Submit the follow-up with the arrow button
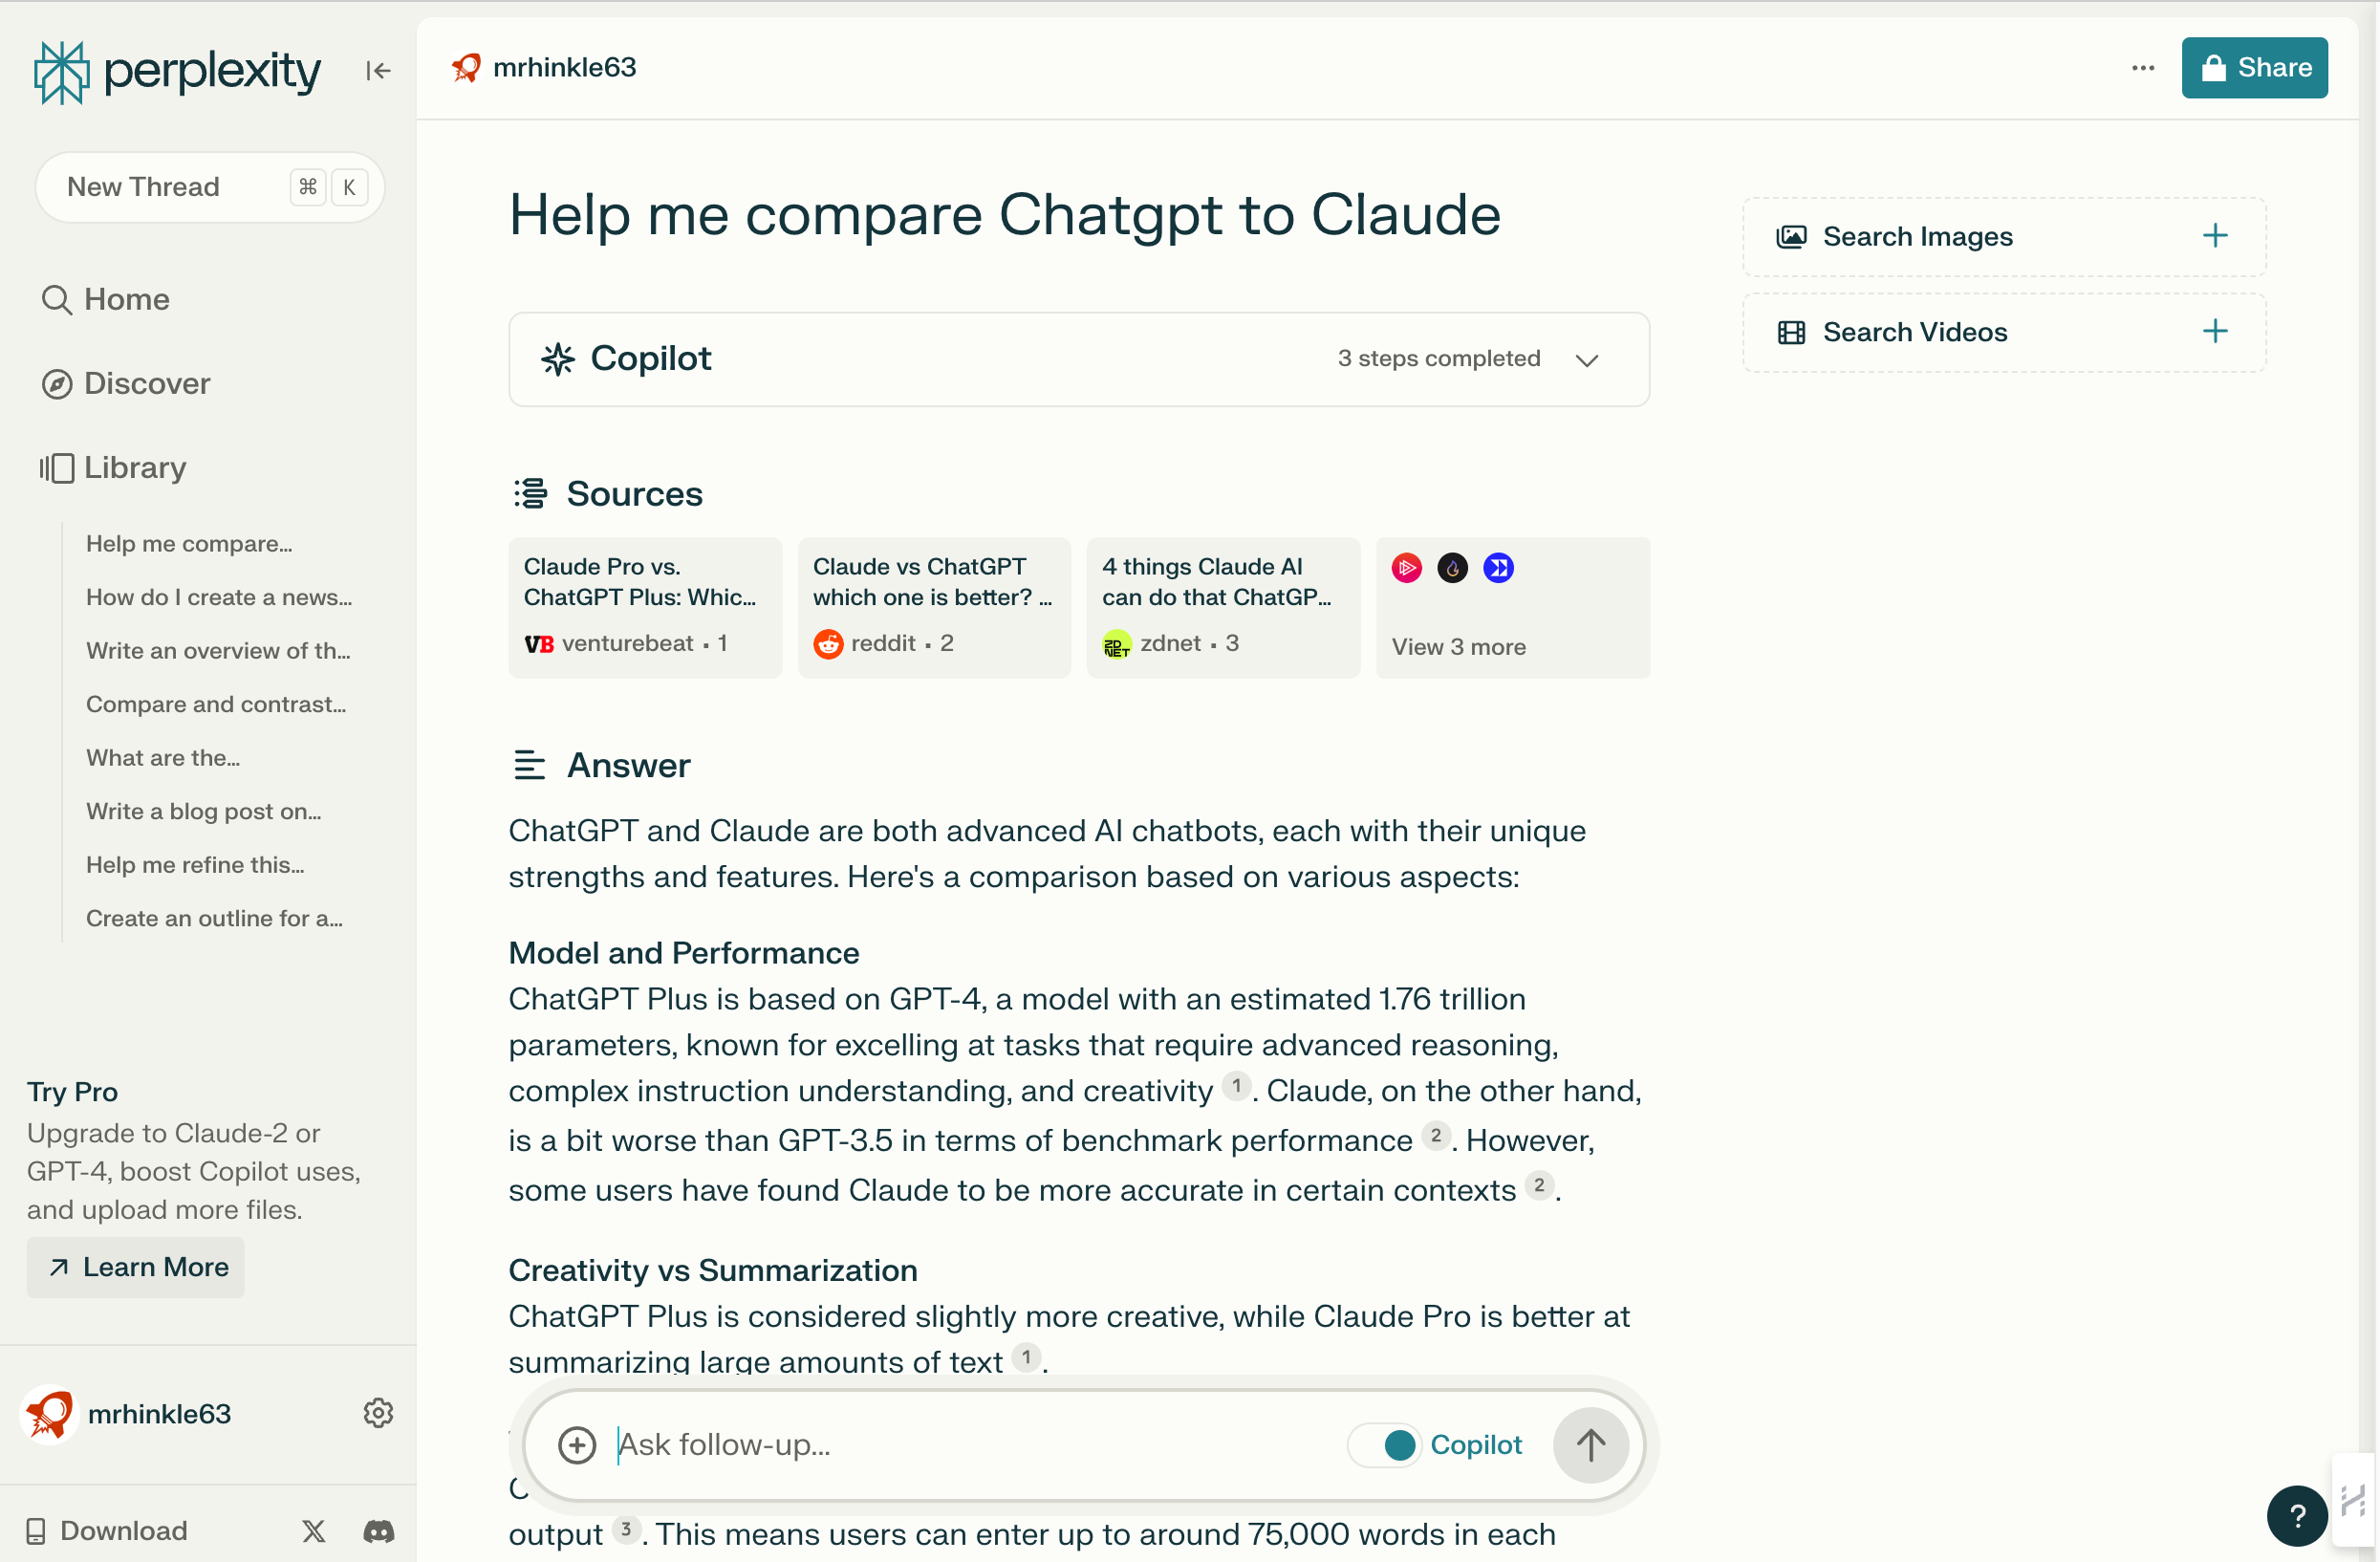 (1589, 1444)
